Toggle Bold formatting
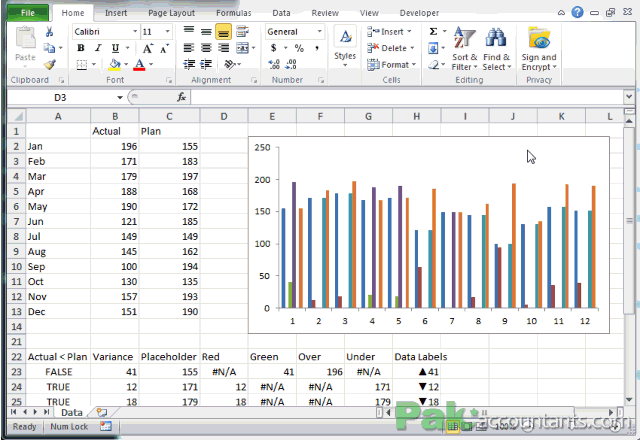The width and height of the screenshot is (640, 440). pos(81,48)
